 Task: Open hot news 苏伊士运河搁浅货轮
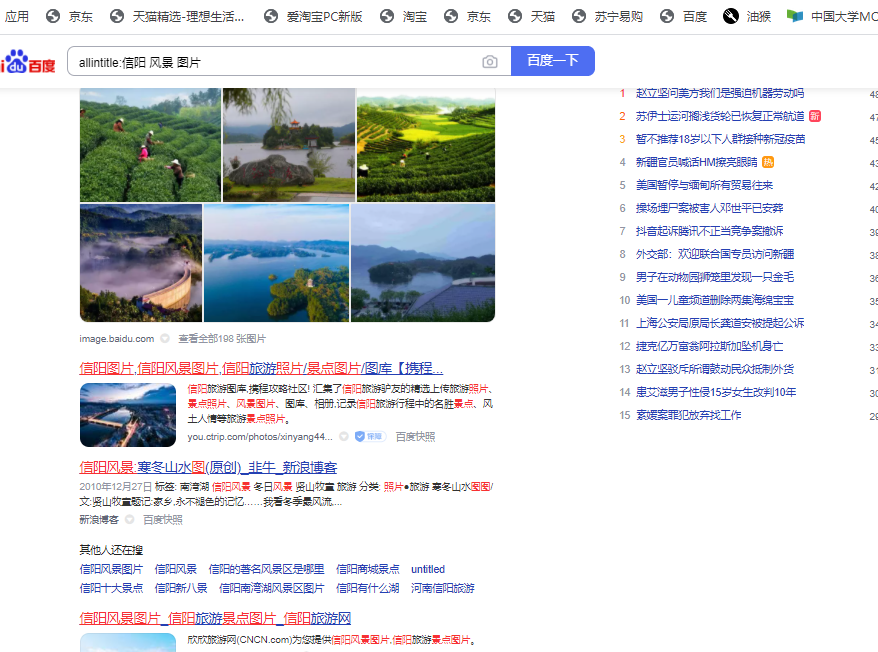point(720,116)
